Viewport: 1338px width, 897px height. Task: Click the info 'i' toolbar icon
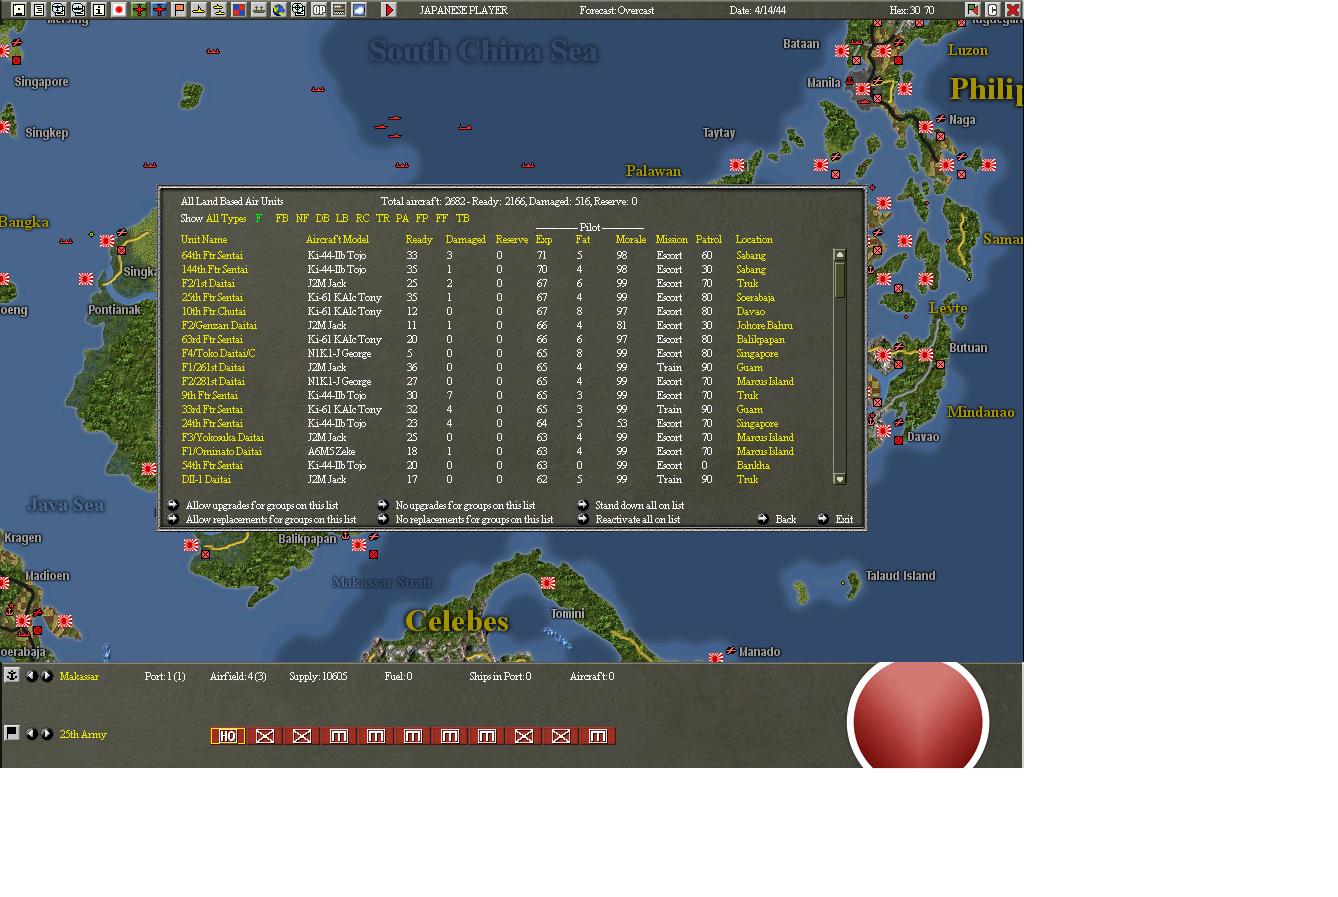(x=98, y=10)
